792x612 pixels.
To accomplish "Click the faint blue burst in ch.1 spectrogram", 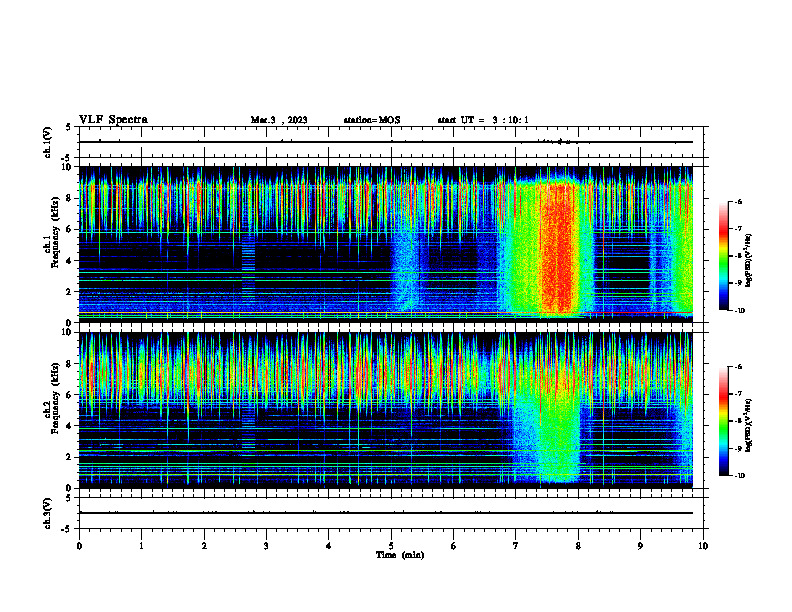I will click(407, 270).
